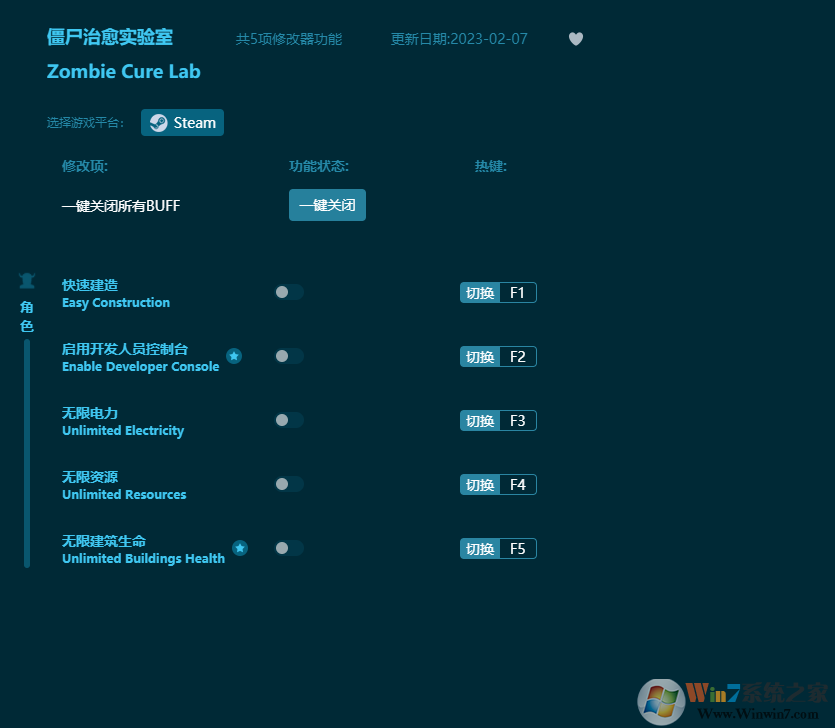The image size is (835, 728).
Task: Click the F5 hotkey field
Action: 518,549
